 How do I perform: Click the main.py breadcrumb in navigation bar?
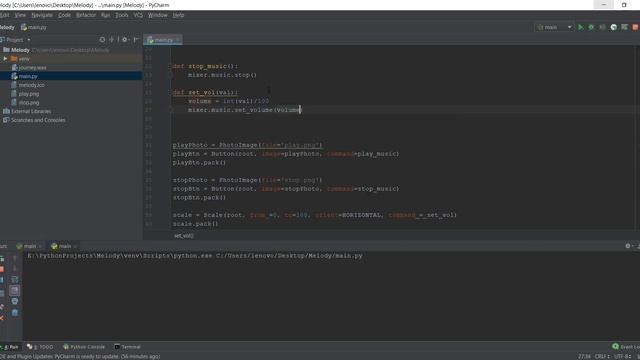pyautogui.click(x=33, y=27)
